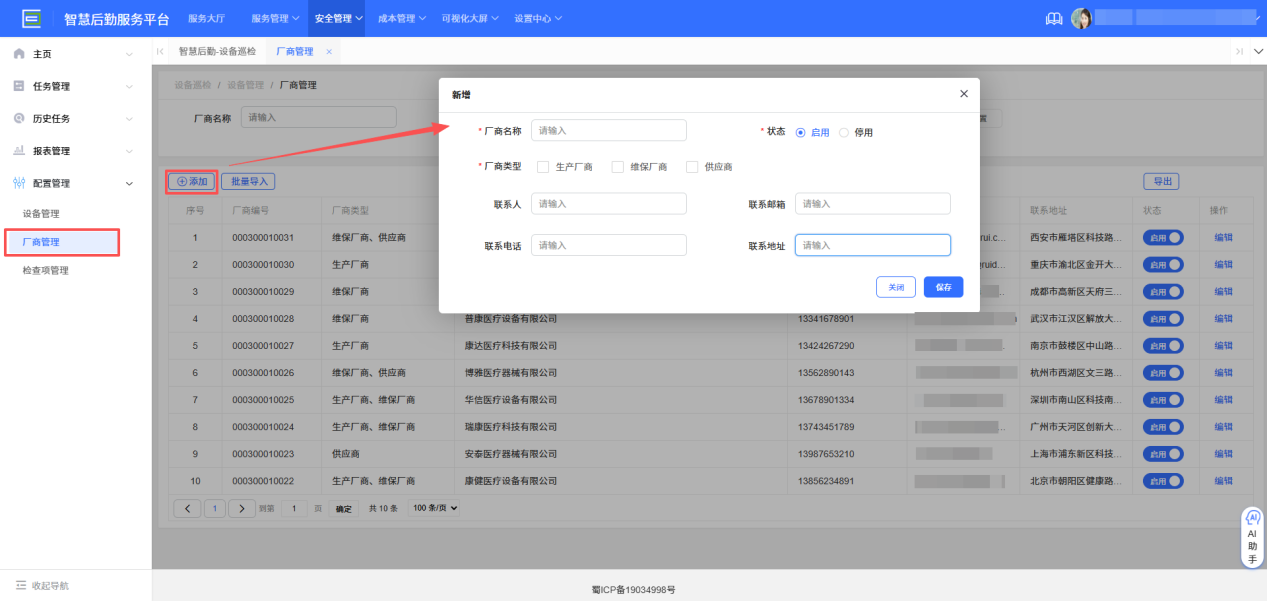Switch to the 设备巡检 tab

pos(217,50)
